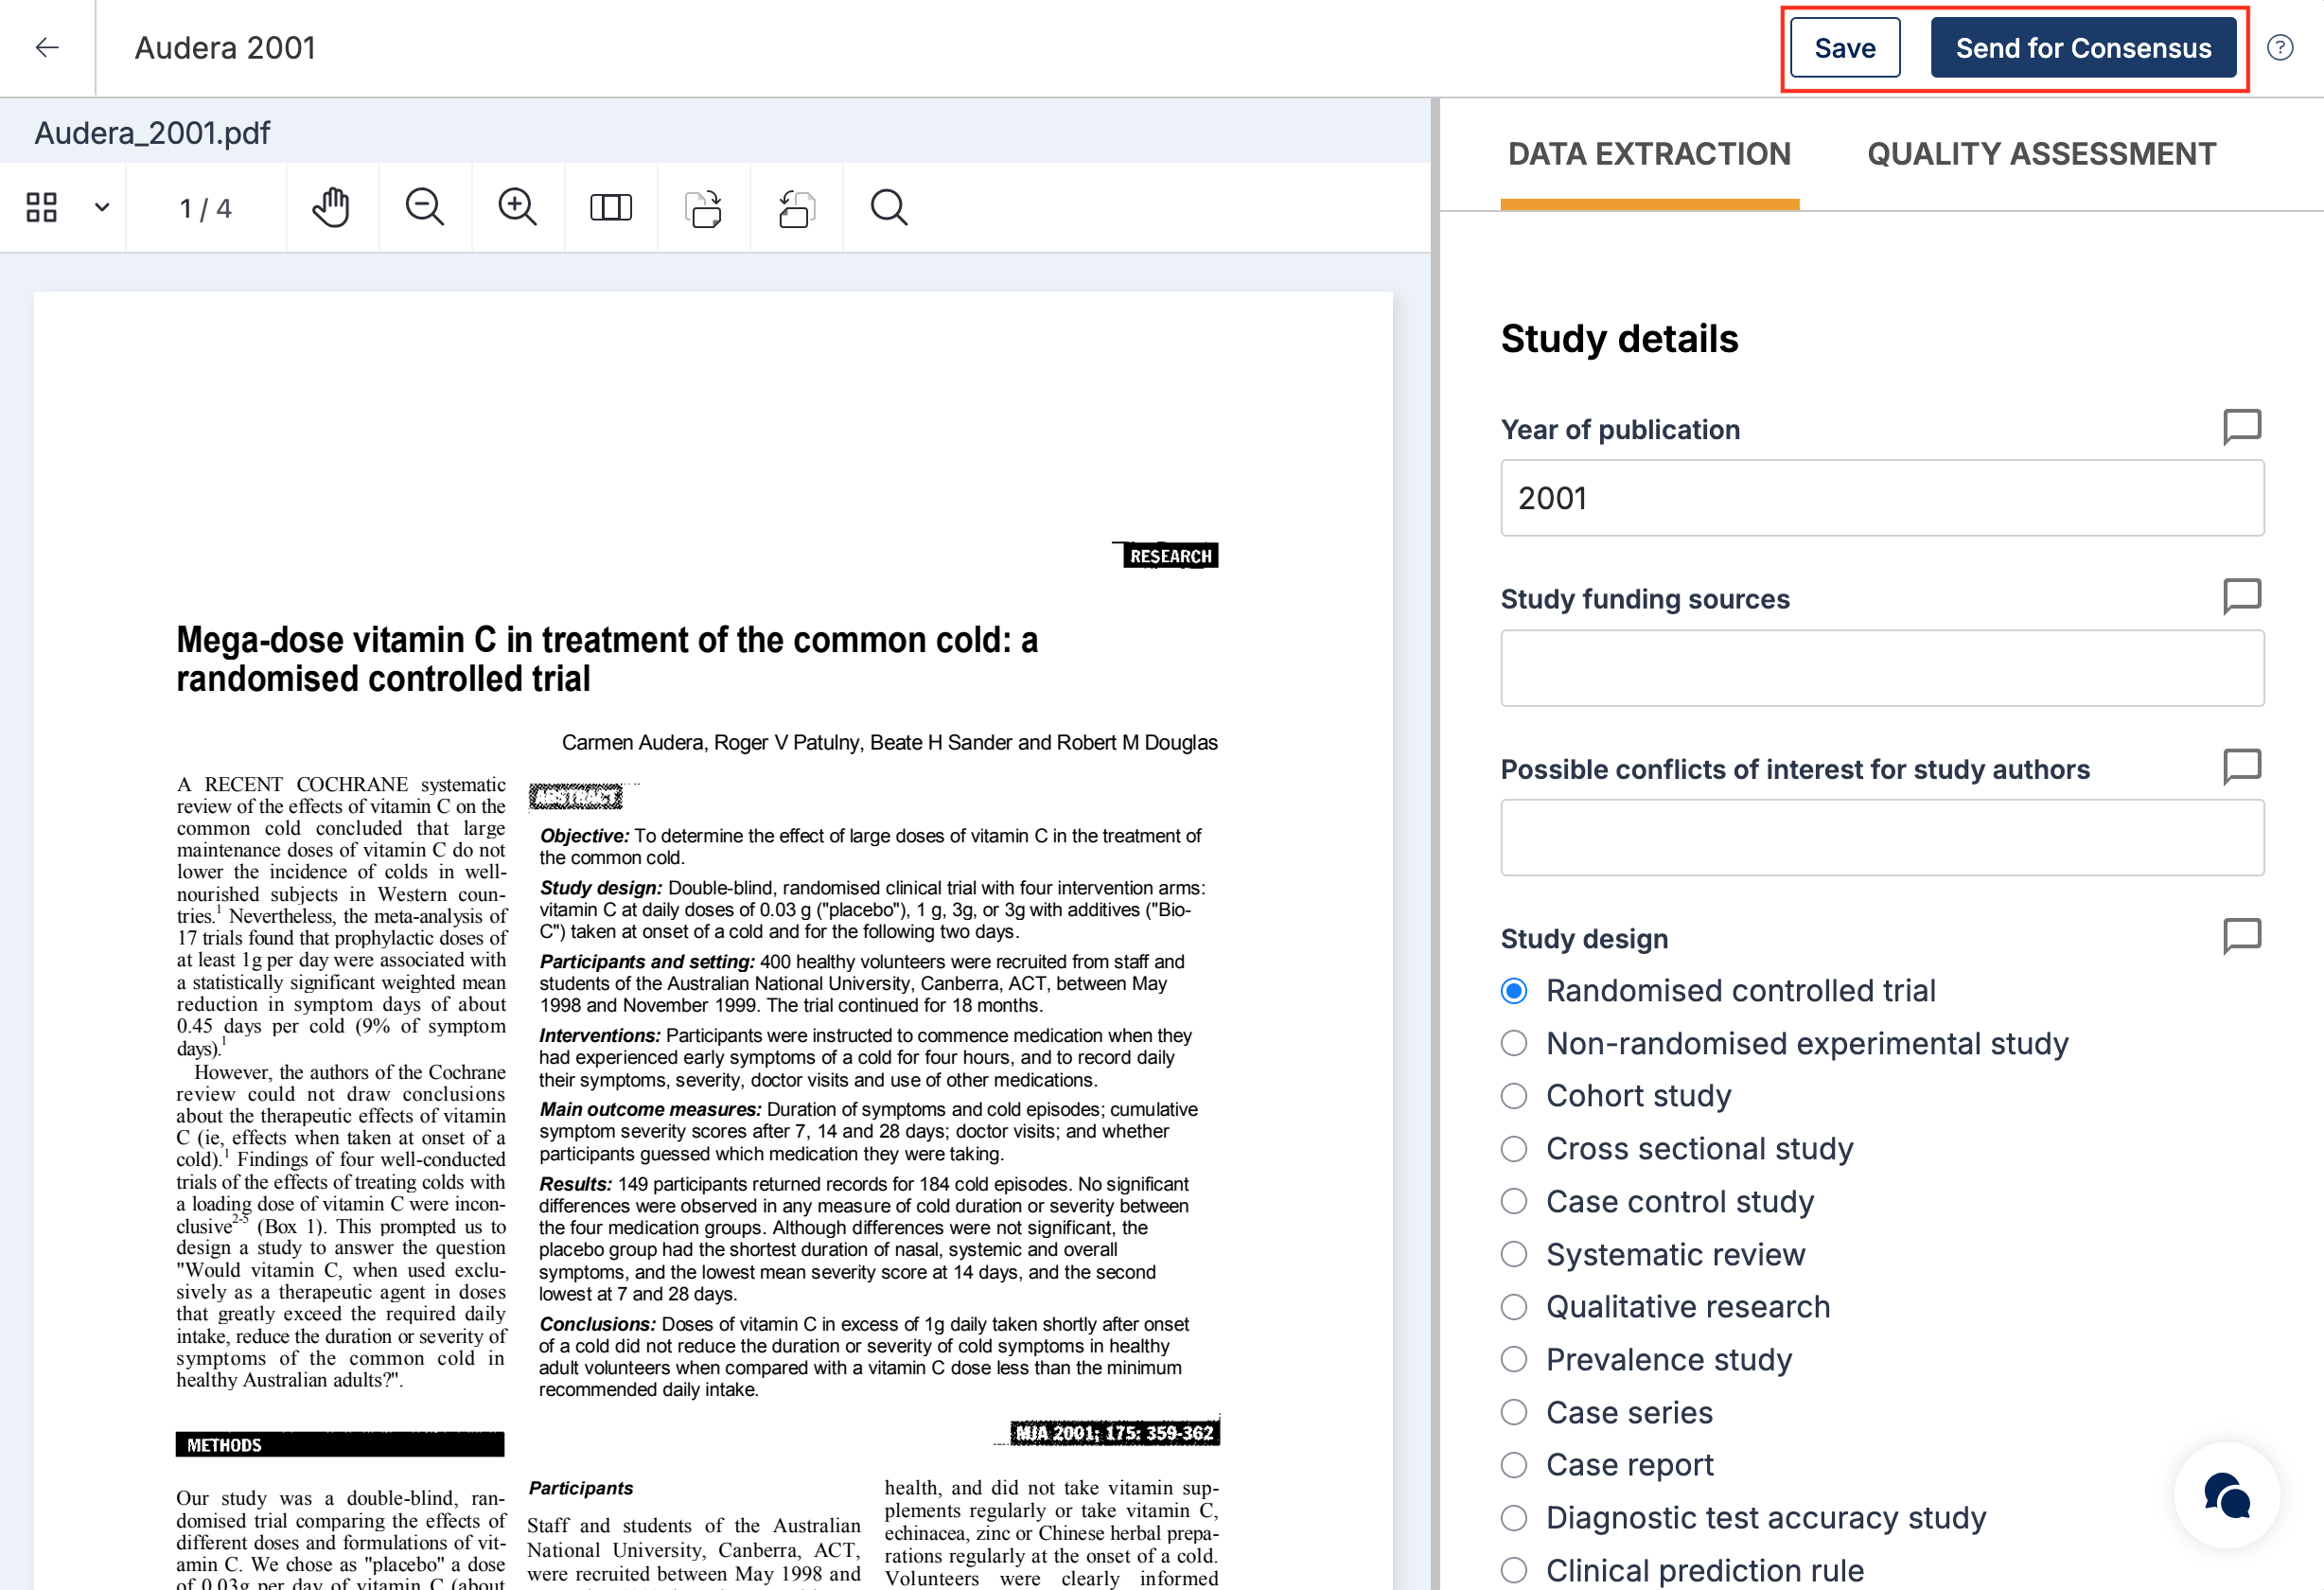Click the page number indicator 1 / 4
2324x1590 pixels.
pyautogui.click(x=205, y=208)
